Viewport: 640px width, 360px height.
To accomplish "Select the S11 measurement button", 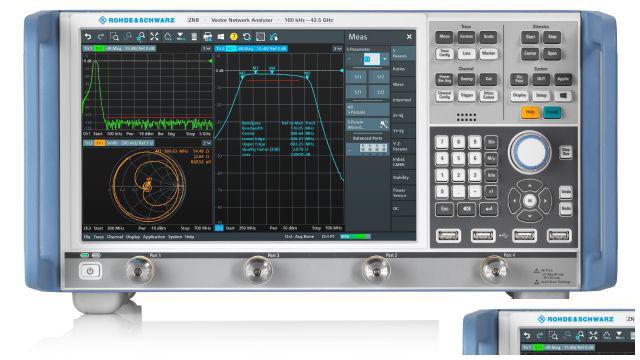I will 357,77.
